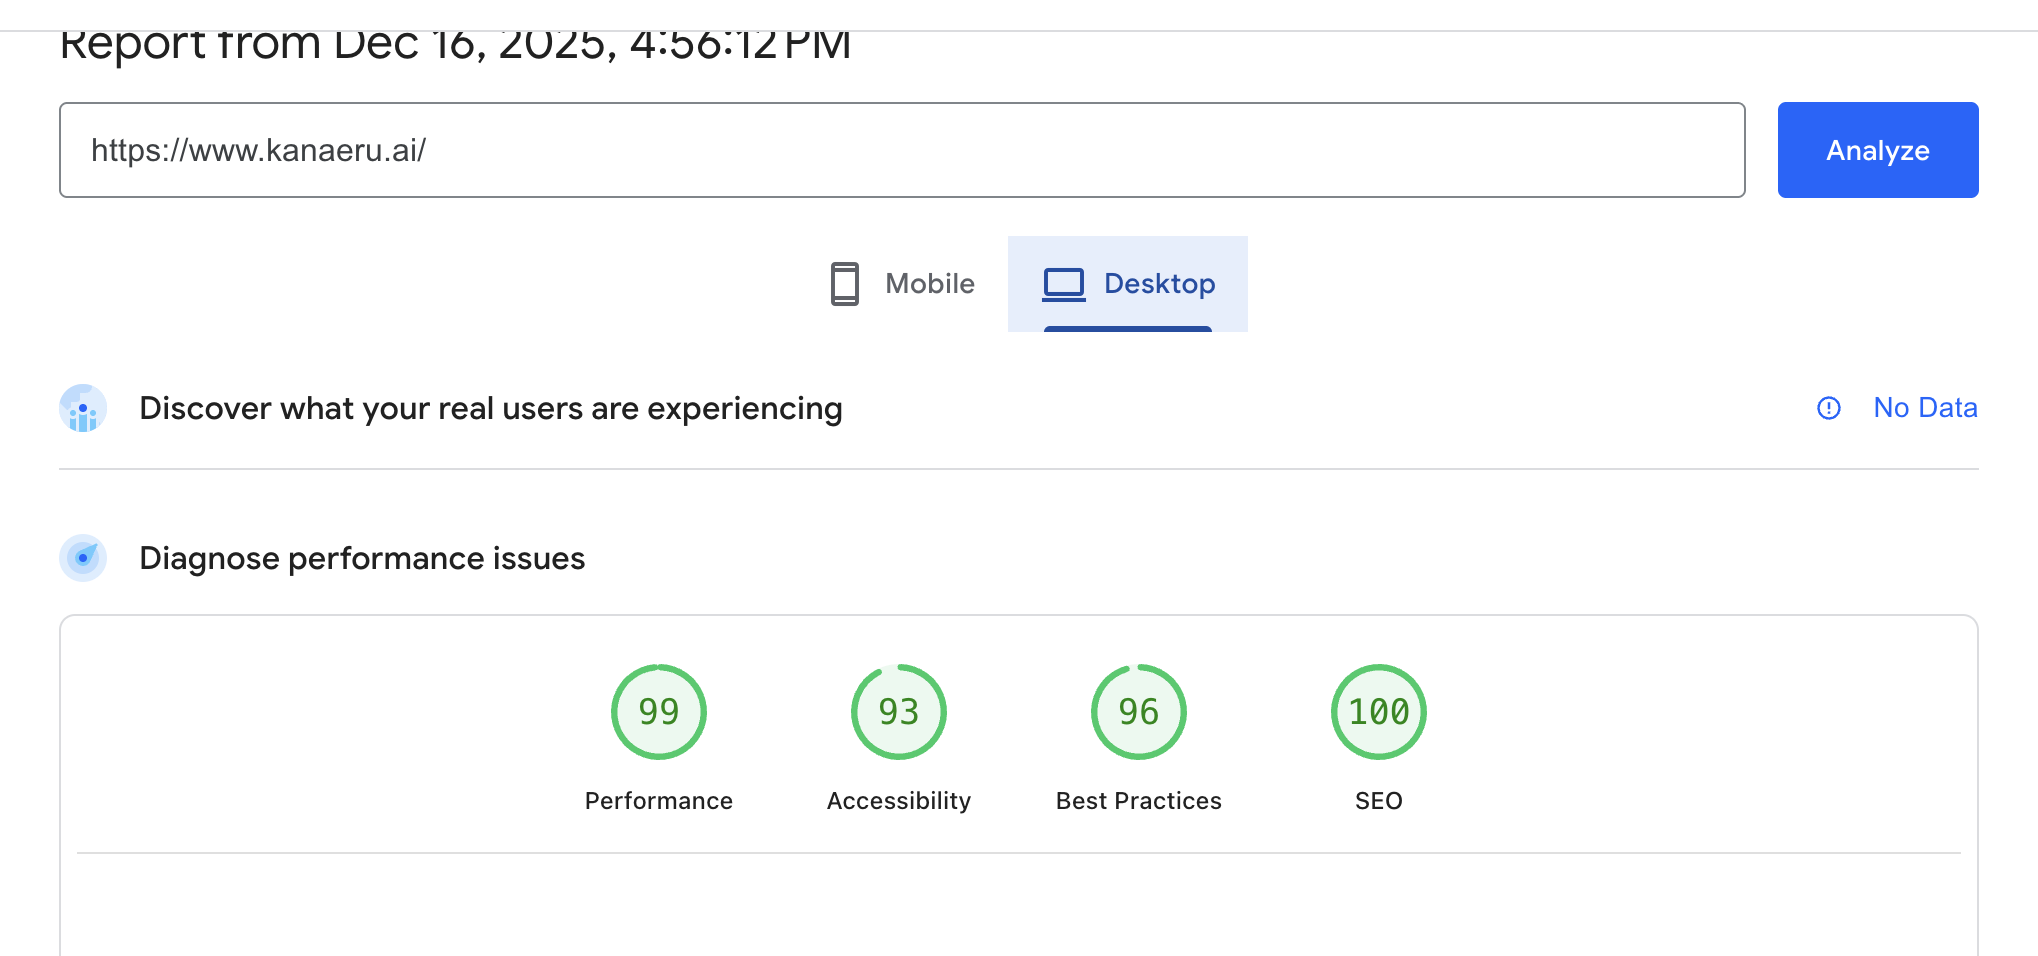Click the Performance label below its gauge
Image resolution: width=2038 pixels, height=956 pixels.
pos(658,800)
